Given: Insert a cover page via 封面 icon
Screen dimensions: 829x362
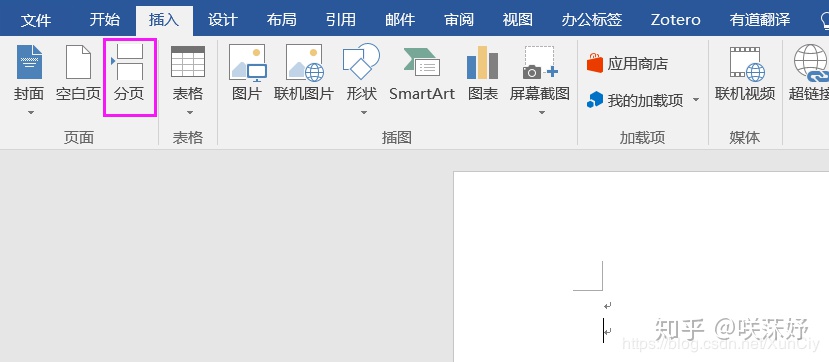Looking at the screenshot, I should (x=29, y=62).
